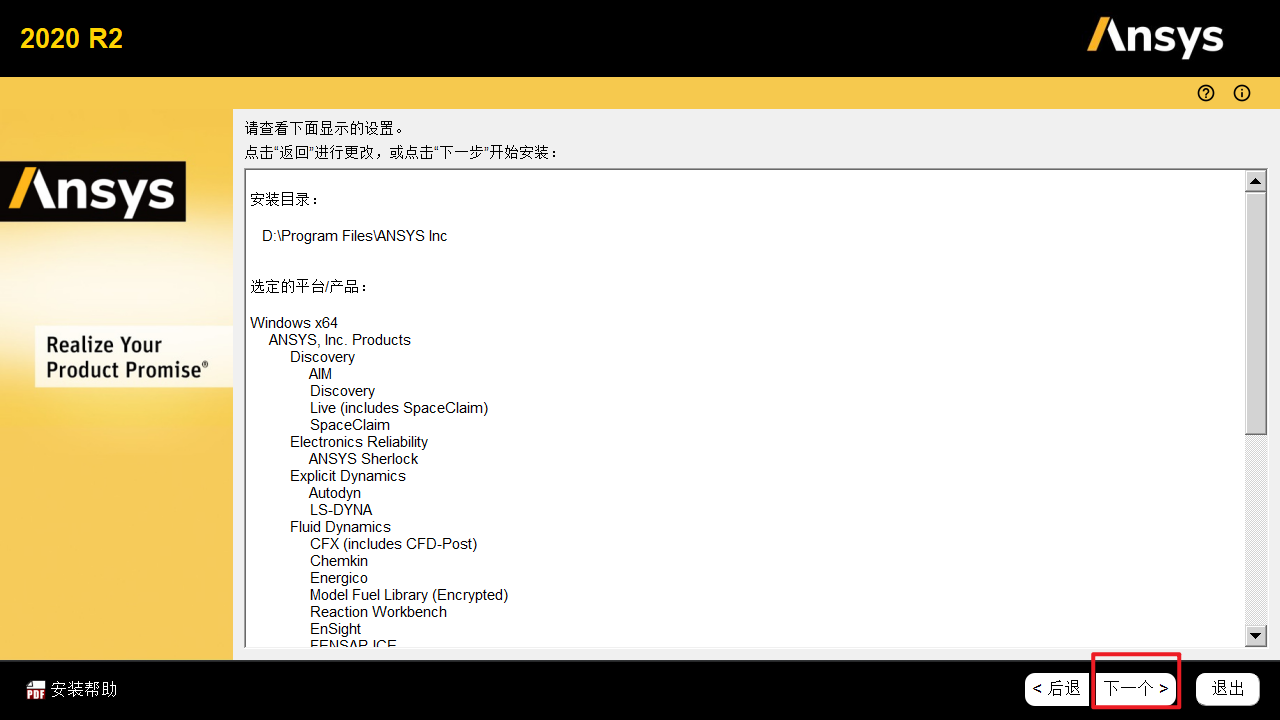Click the SpaceClaim product entry
Image resolution: width=1280 pixels, height=720 pixels.
pyautogui.click(x=350, y=425)
